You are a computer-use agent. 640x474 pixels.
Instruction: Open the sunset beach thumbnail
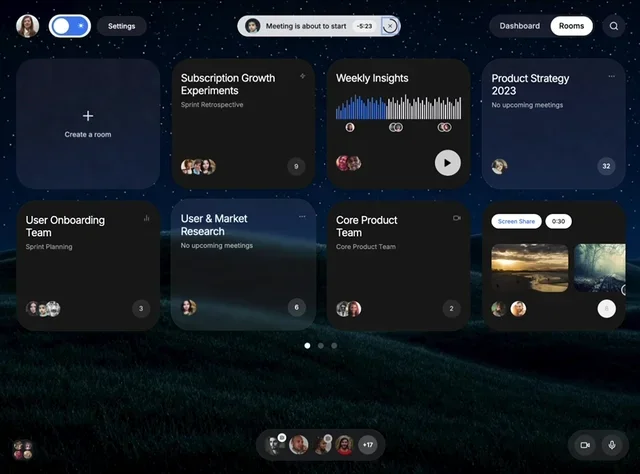[529, 268]
